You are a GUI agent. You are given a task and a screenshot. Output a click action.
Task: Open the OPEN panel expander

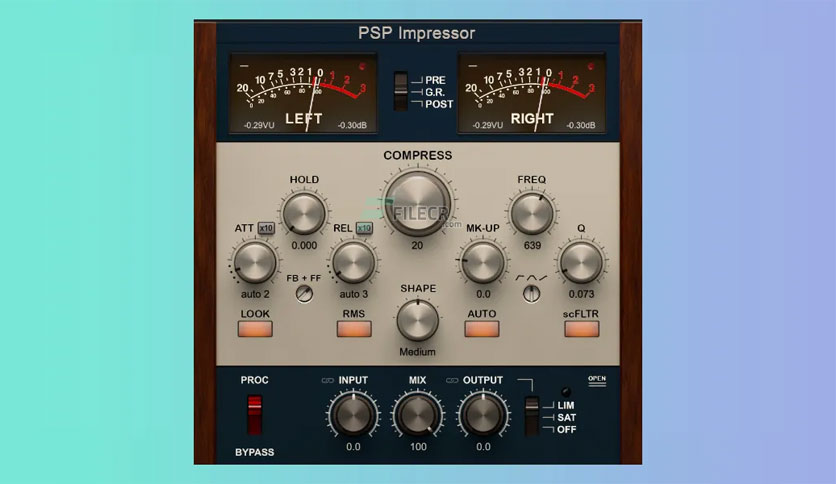[597, 381]
